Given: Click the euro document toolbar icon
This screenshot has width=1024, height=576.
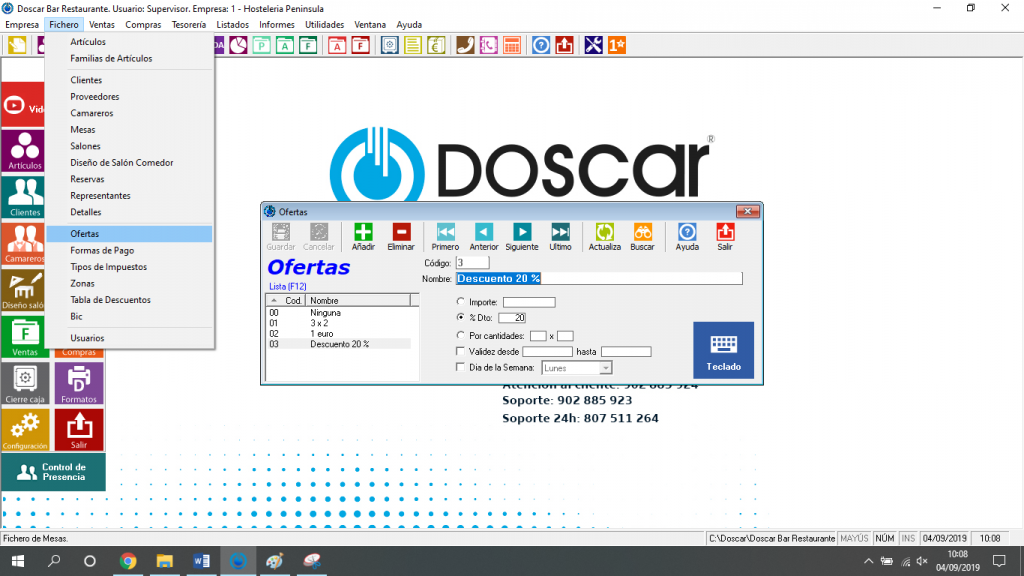Looking at the screenshot, I should (x=436, y=45).
